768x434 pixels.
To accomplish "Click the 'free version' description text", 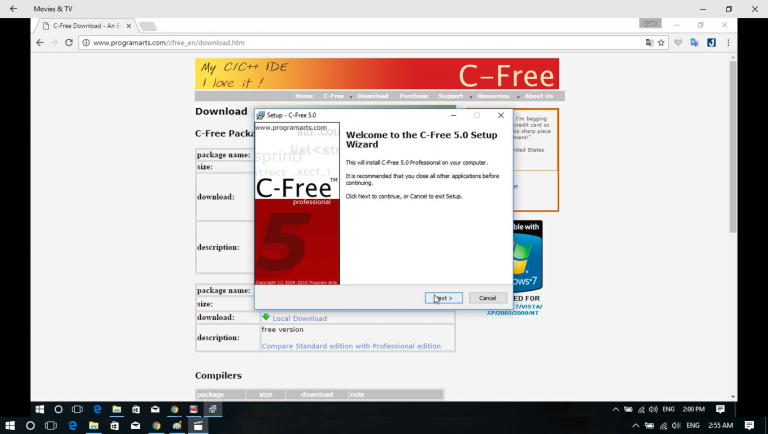I will 283,330.
